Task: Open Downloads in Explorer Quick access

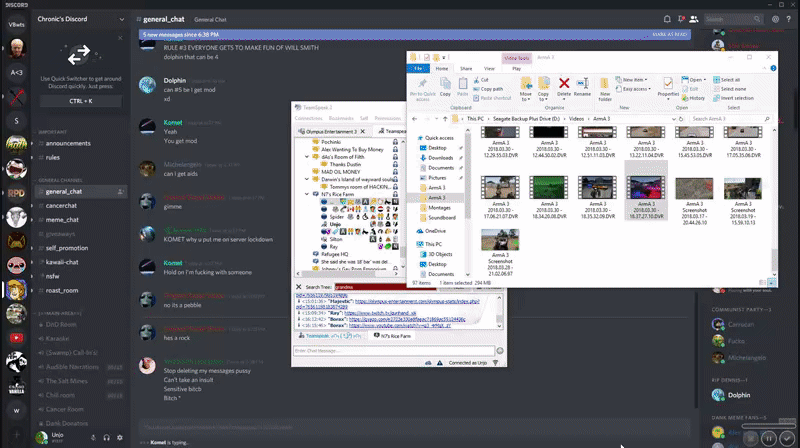Action: pyautogui.click(x=440, y=158)
